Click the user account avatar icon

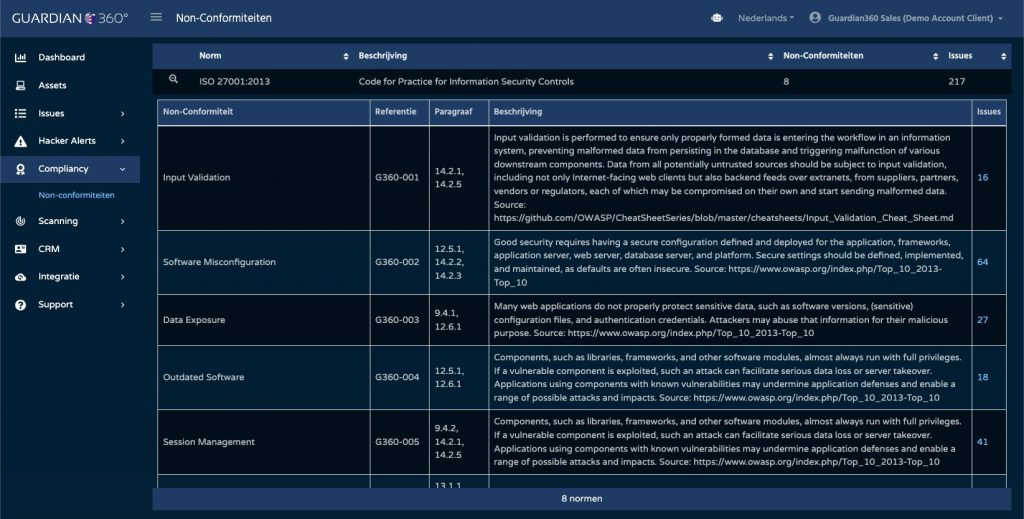click(x=815, y=18)
